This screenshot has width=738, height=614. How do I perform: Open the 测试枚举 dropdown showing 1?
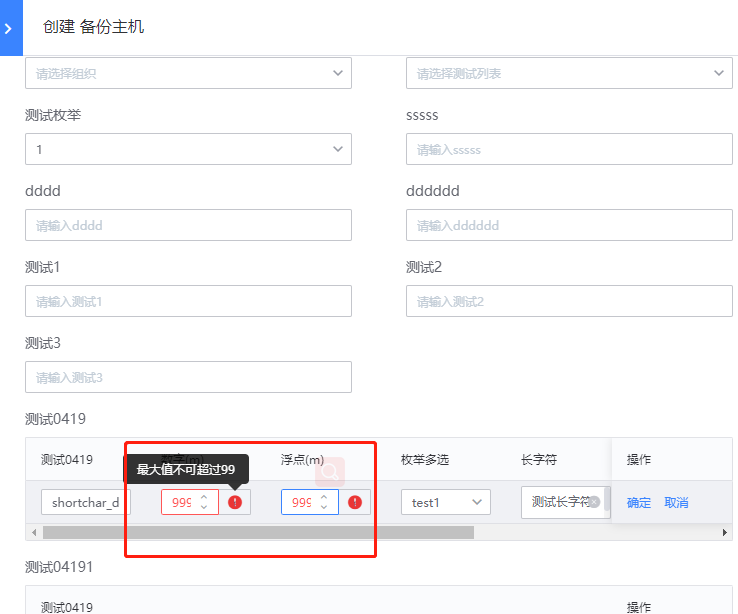coord(188,149)
